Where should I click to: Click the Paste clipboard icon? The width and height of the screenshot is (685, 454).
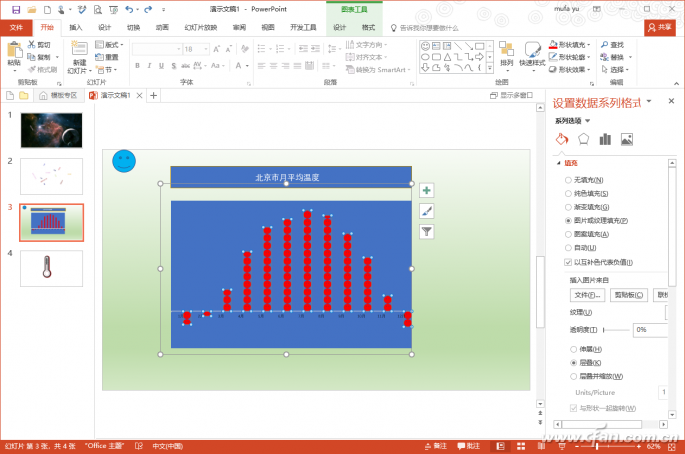coord(14,51)
